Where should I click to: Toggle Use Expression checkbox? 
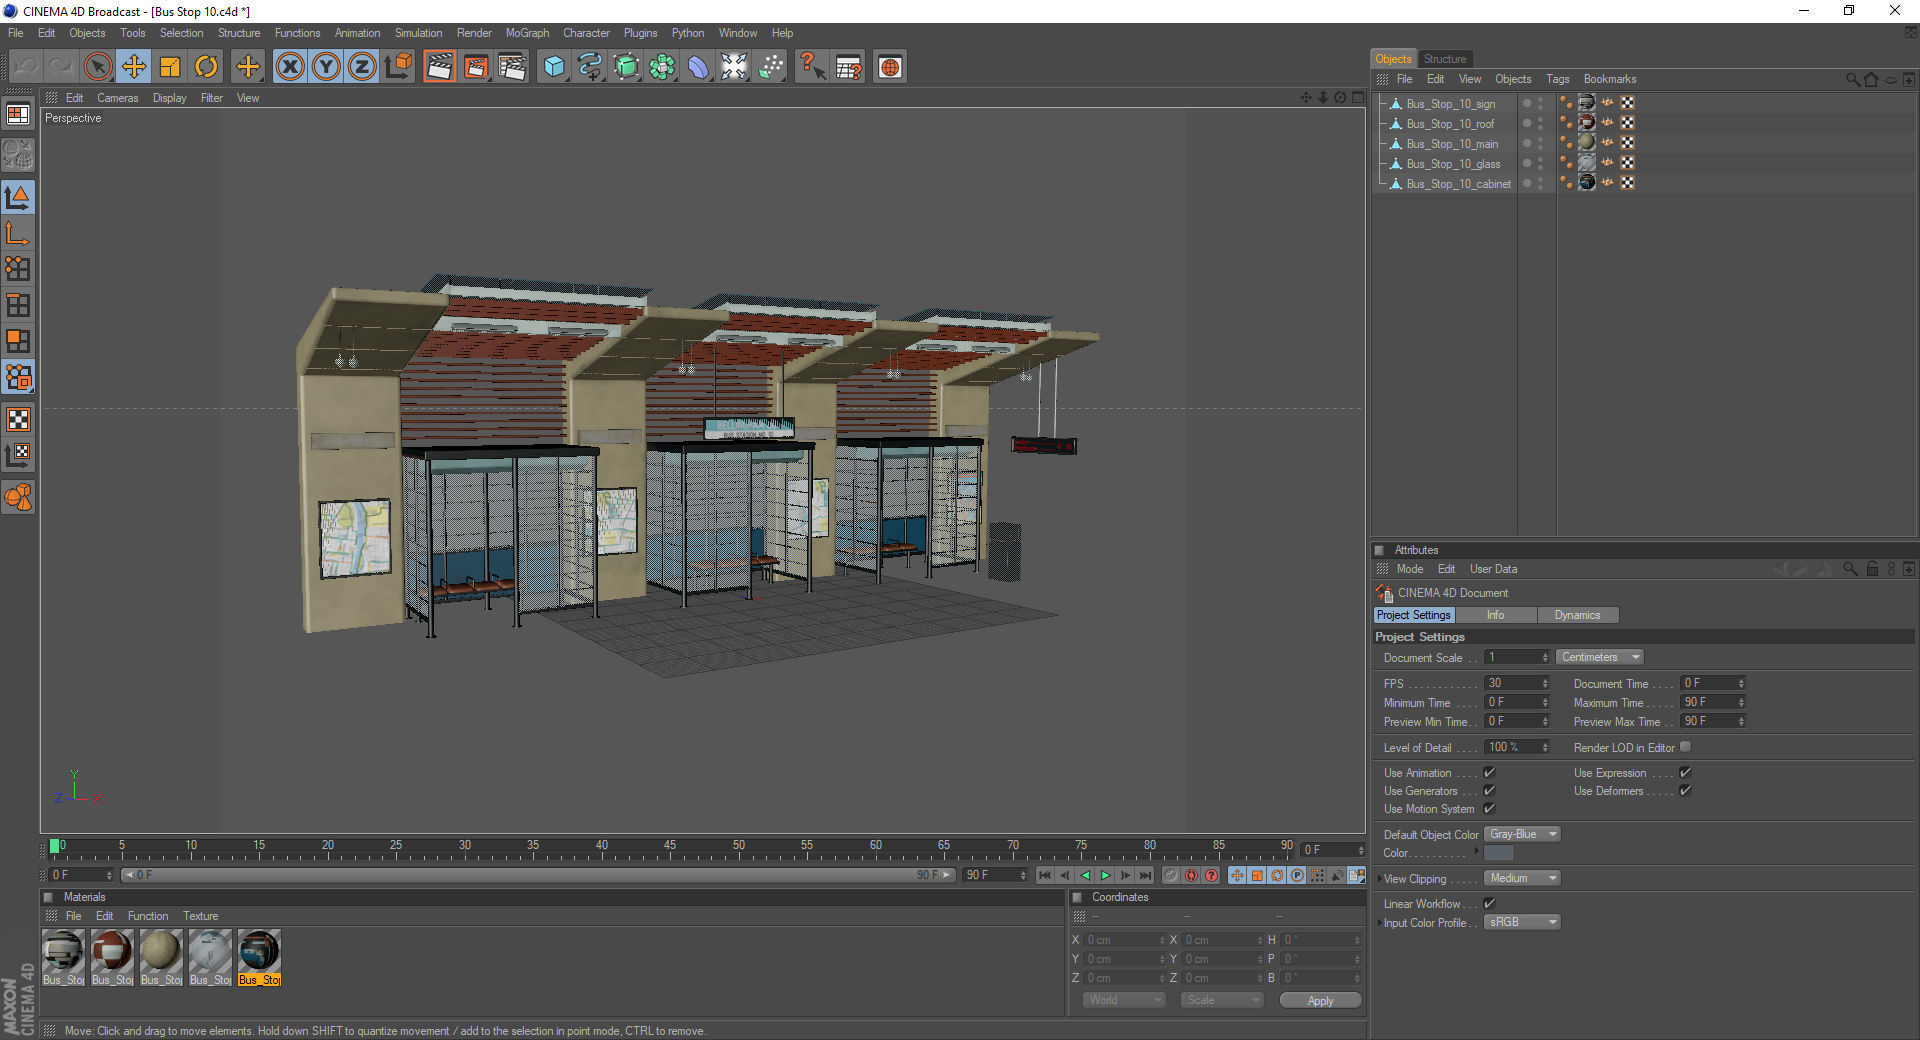1685,773
